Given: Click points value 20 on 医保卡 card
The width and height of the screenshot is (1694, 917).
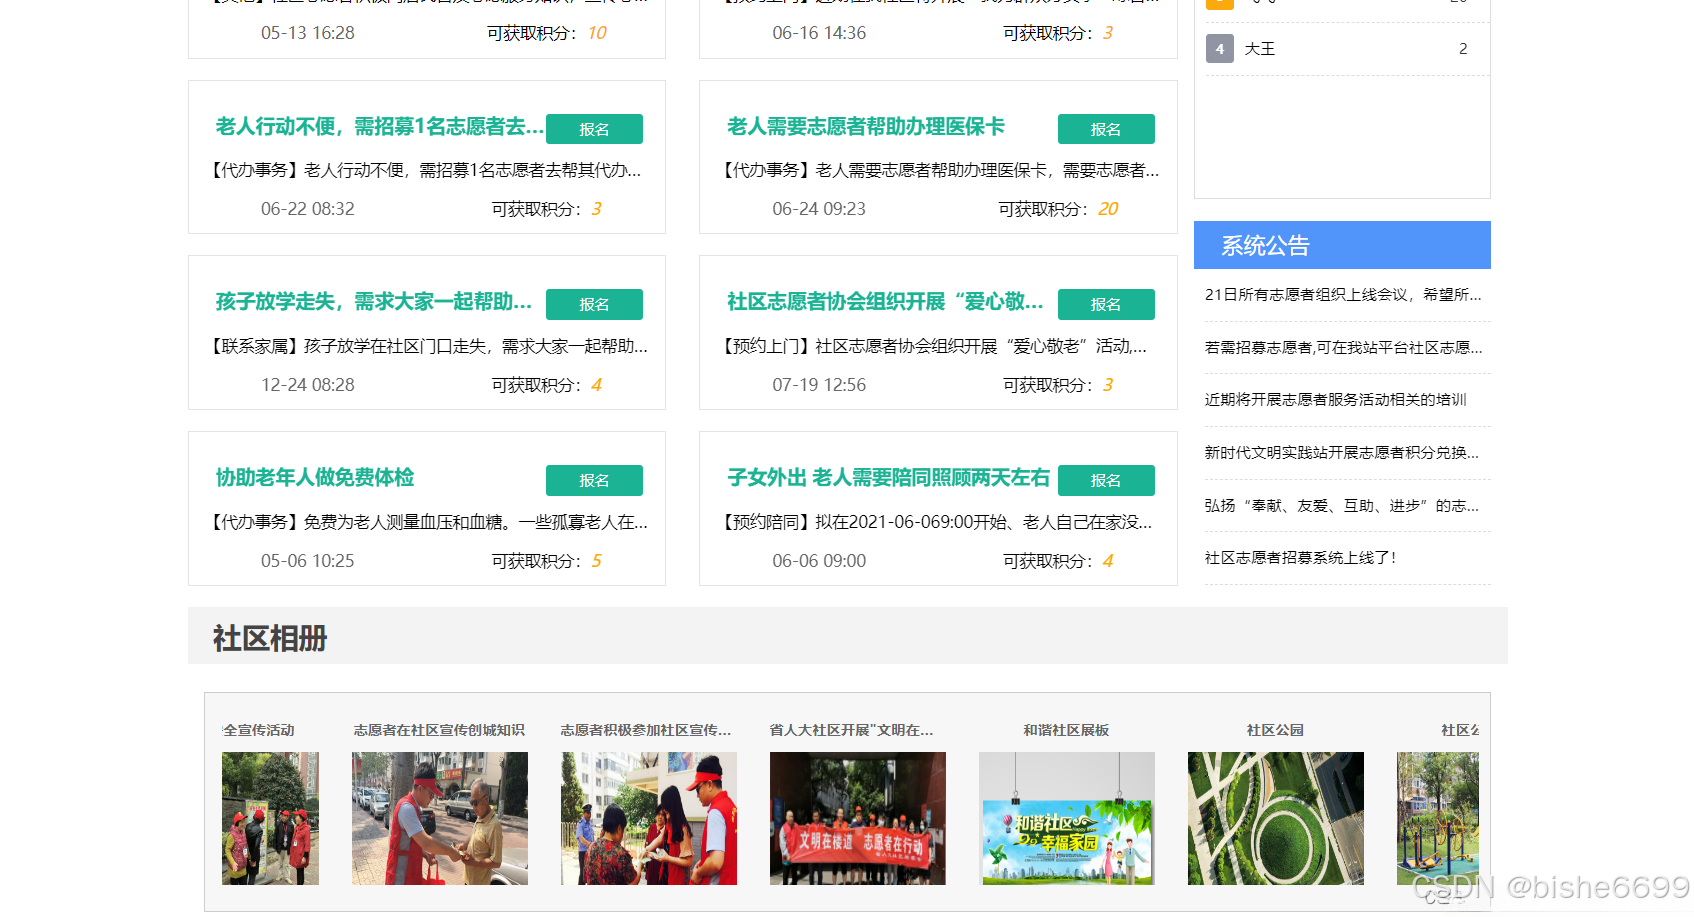Looking at the screenshot, I should pos(1108,209).
